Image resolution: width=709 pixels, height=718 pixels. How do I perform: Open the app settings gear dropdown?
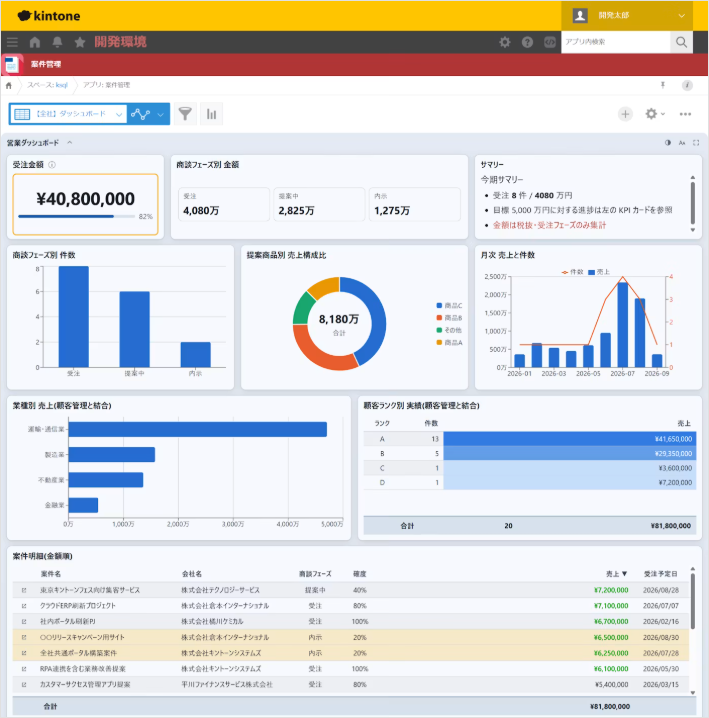click(655, 114)
